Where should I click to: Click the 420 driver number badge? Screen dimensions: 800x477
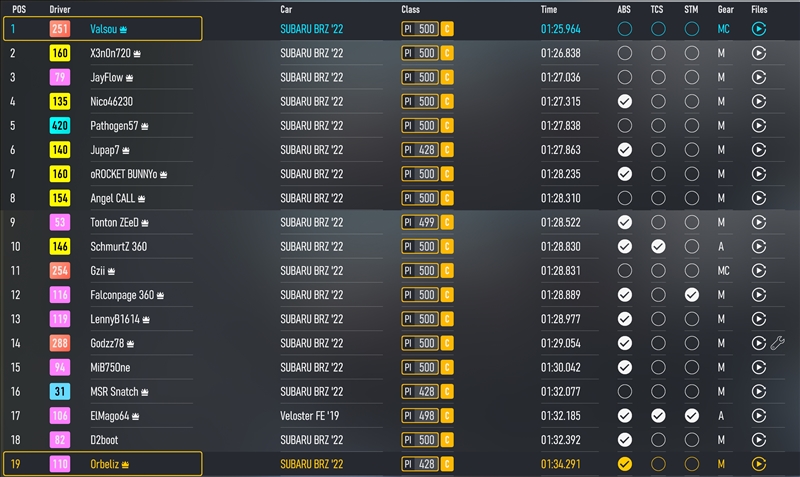[60, 125]
